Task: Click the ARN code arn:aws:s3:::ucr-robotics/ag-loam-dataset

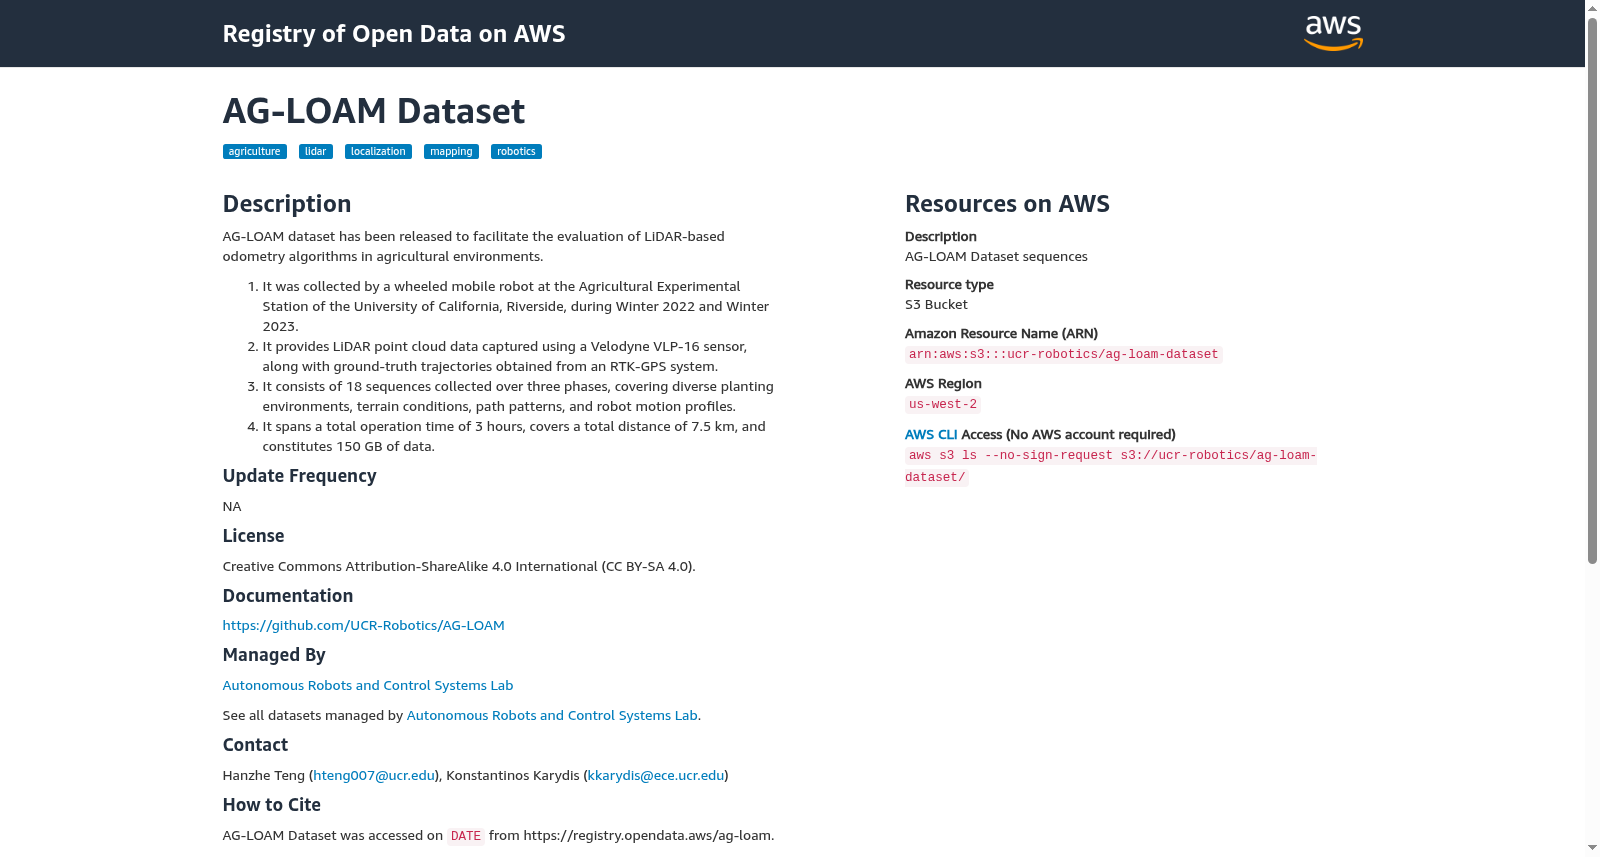Action: (x=1063, y=355)
